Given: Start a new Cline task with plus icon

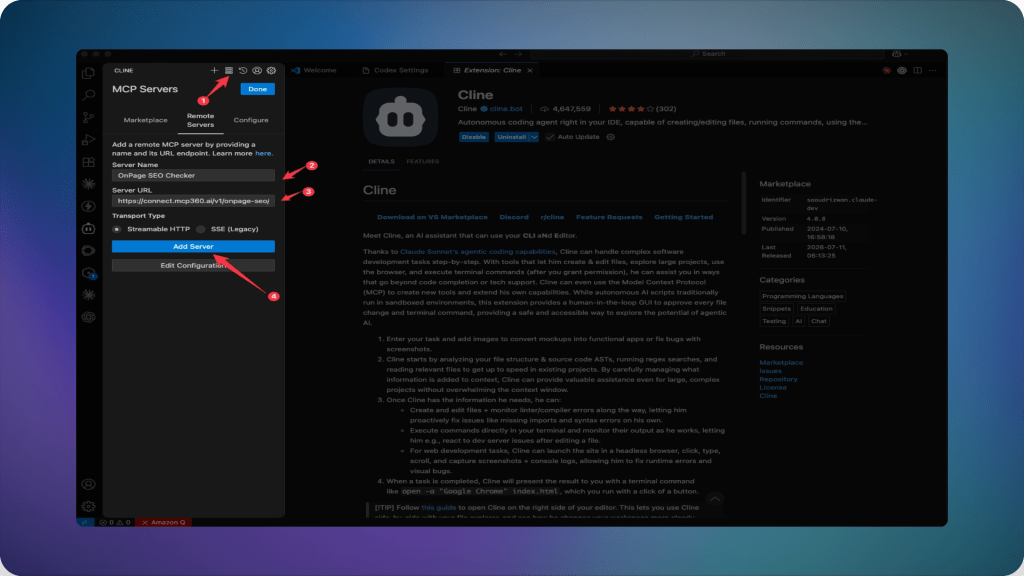Looking at the screenshot, I should click(x=214, y=70).
